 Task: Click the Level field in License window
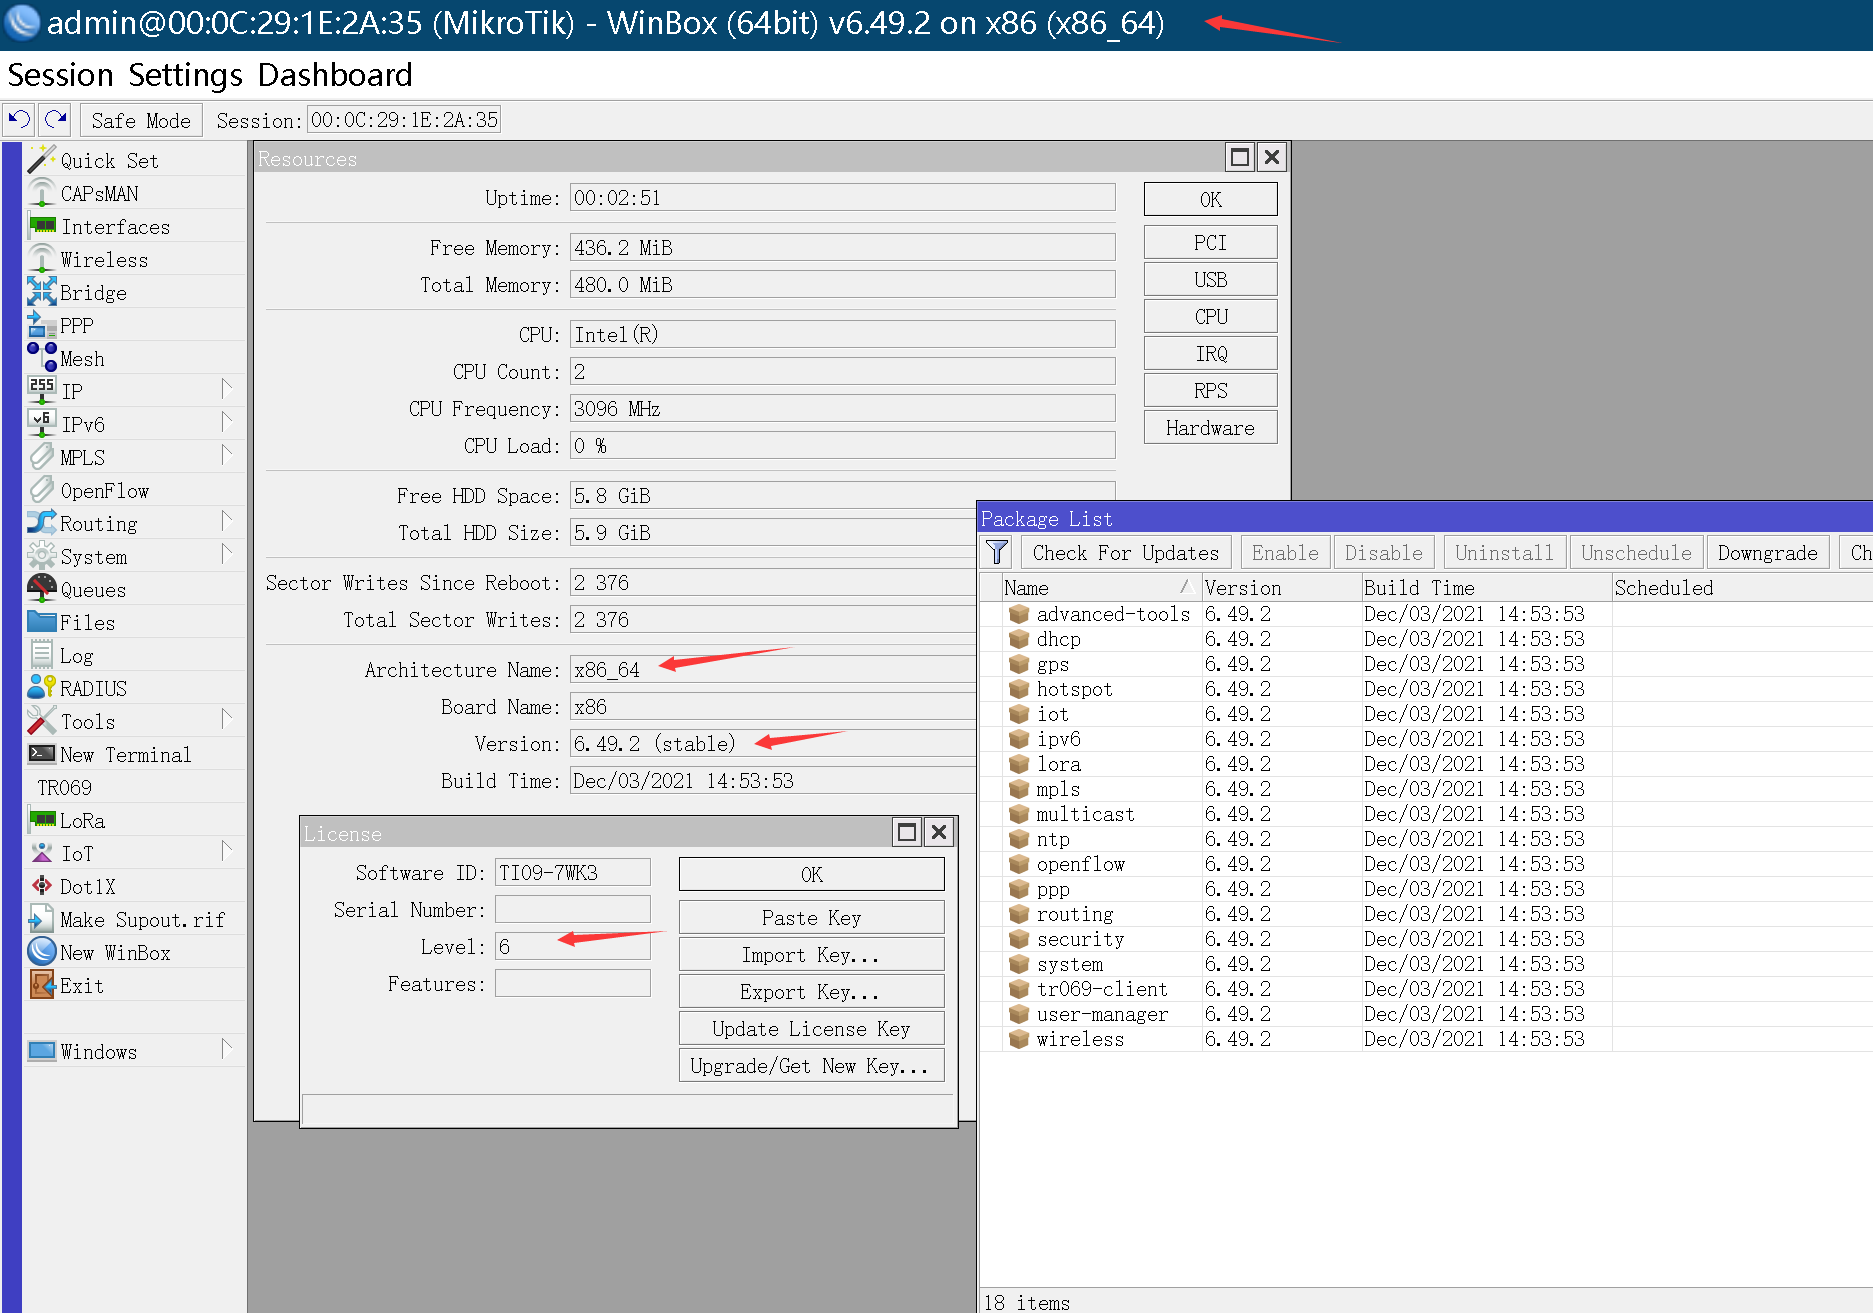coord(572,946)
